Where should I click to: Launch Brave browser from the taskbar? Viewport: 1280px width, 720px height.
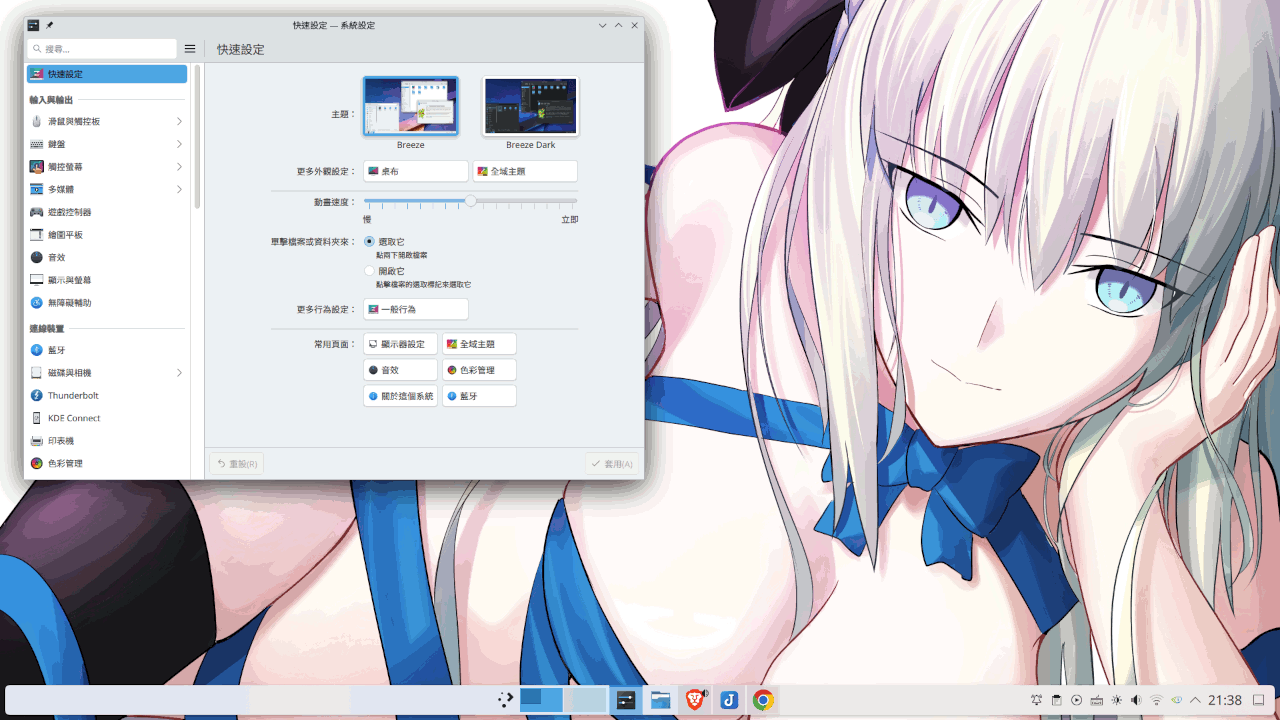click(x=695, y=700)
